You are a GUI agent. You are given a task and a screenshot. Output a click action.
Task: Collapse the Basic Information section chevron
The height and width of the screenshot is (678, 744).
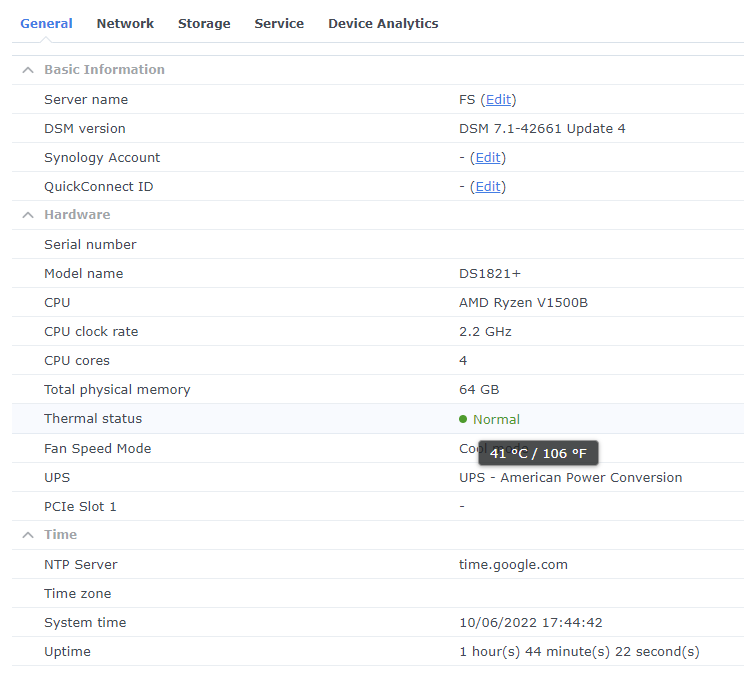[28, 70]
